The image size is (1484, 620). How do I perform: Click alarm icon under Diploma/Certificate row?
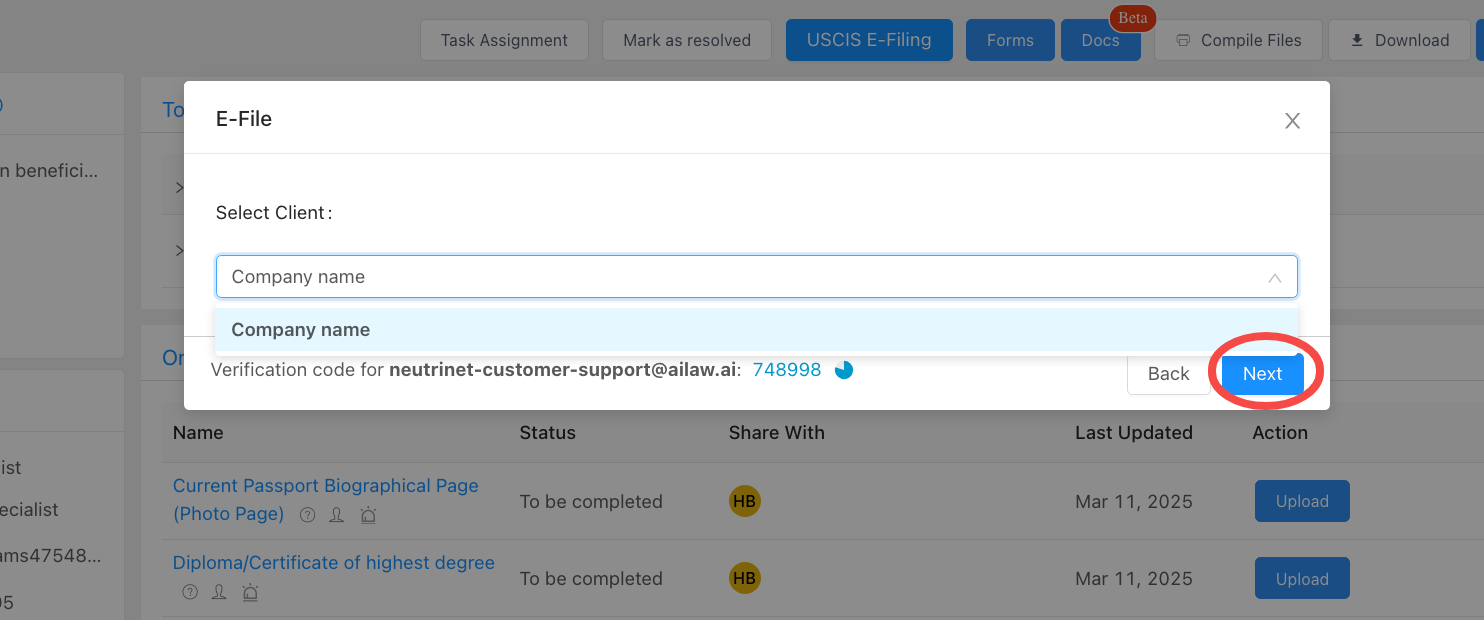pyautogui.click(x=250, y=592)
